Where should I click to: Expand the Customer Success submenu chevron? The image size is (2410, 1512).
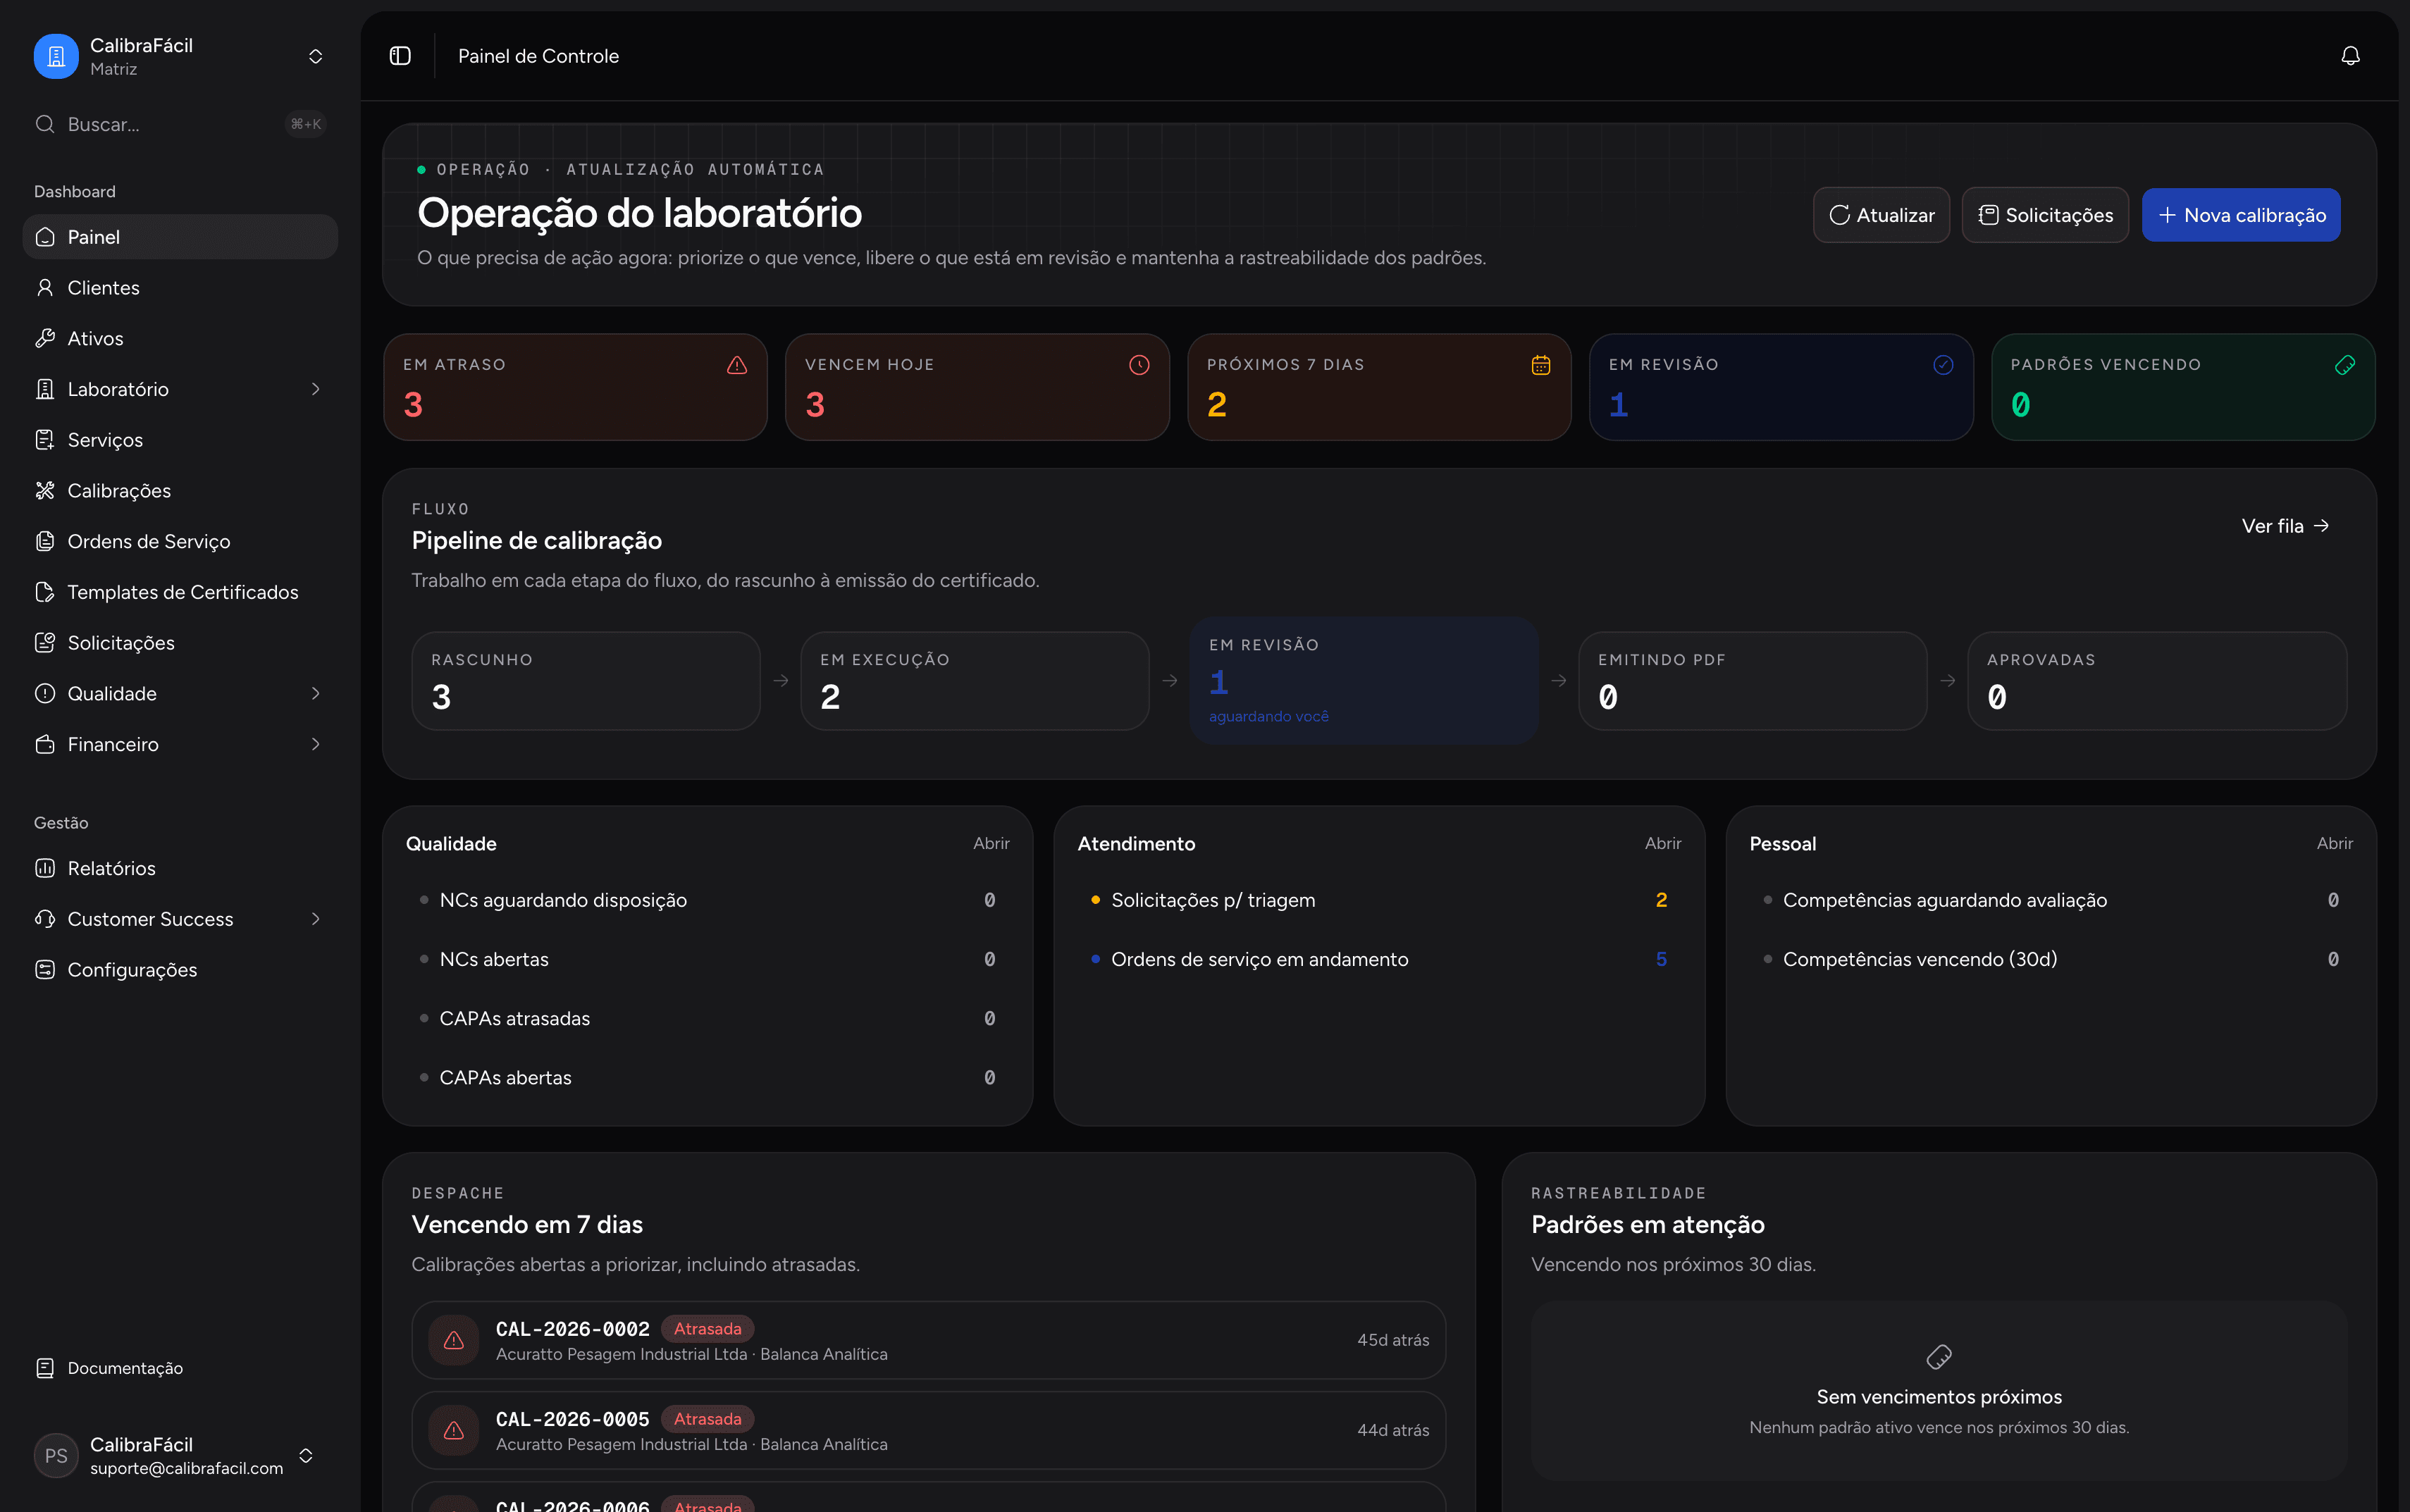pyautogui.click(x=316, y=919)
